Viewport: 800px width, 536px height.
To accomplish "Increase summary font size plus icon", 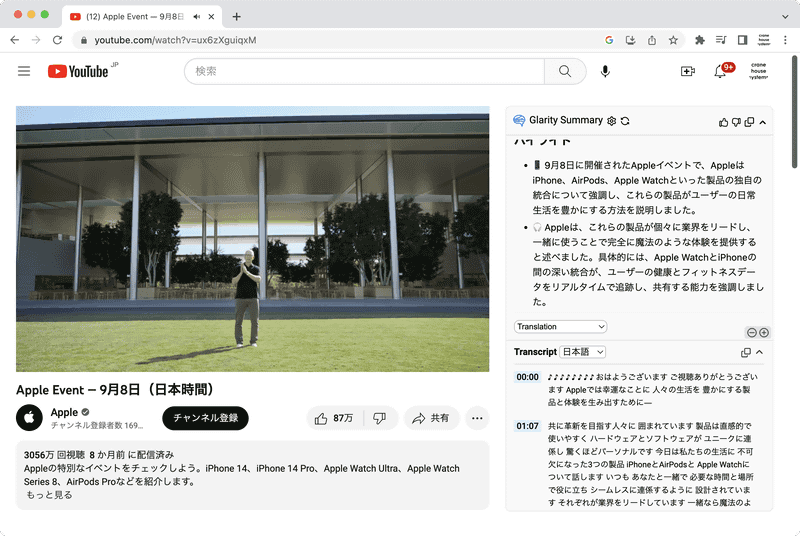I will (x=764, y=333).
